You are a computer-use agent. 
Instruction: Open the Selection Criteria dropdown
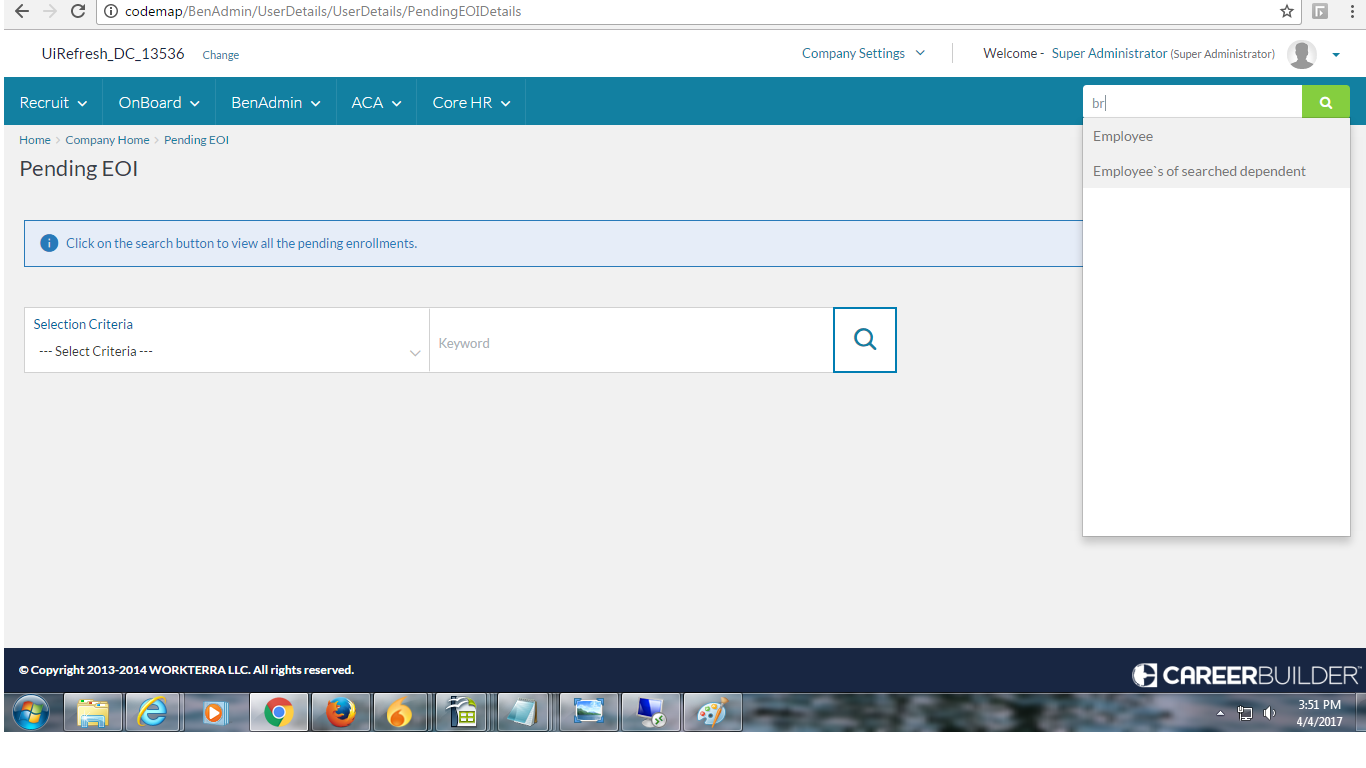click(227, 351)
